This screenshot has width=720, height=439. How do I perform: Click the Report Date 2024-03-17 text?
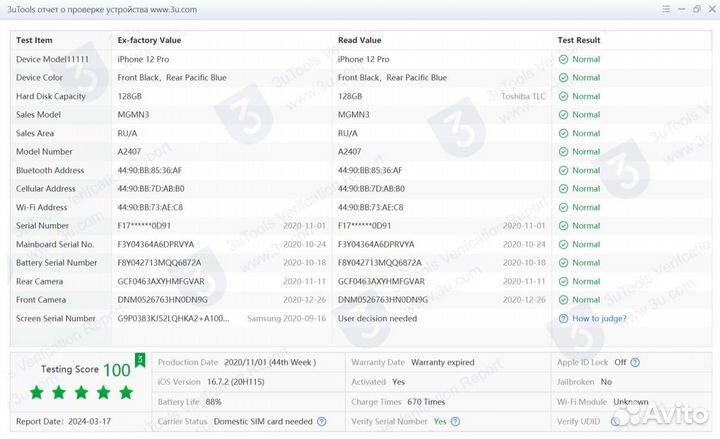[x=63, y=422]
